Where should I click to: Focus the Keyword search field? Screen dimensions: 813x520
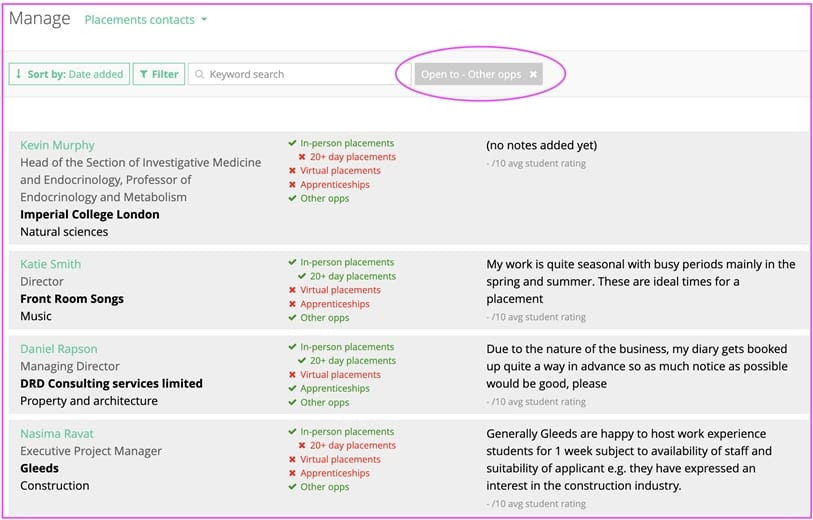pyautogui.click(x=300, y=74)
